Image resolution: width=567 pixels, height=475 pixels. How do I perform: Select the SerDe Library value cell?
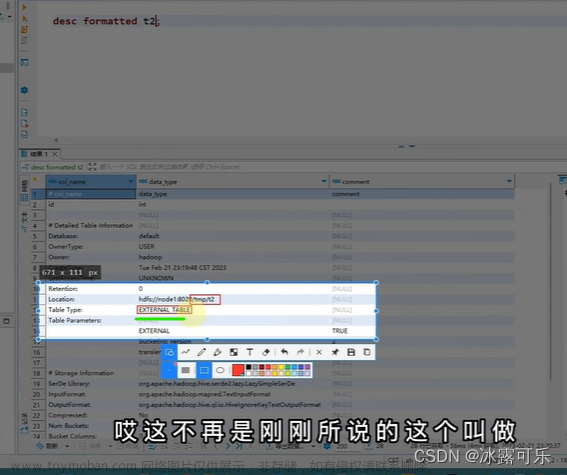coord(233,384)
